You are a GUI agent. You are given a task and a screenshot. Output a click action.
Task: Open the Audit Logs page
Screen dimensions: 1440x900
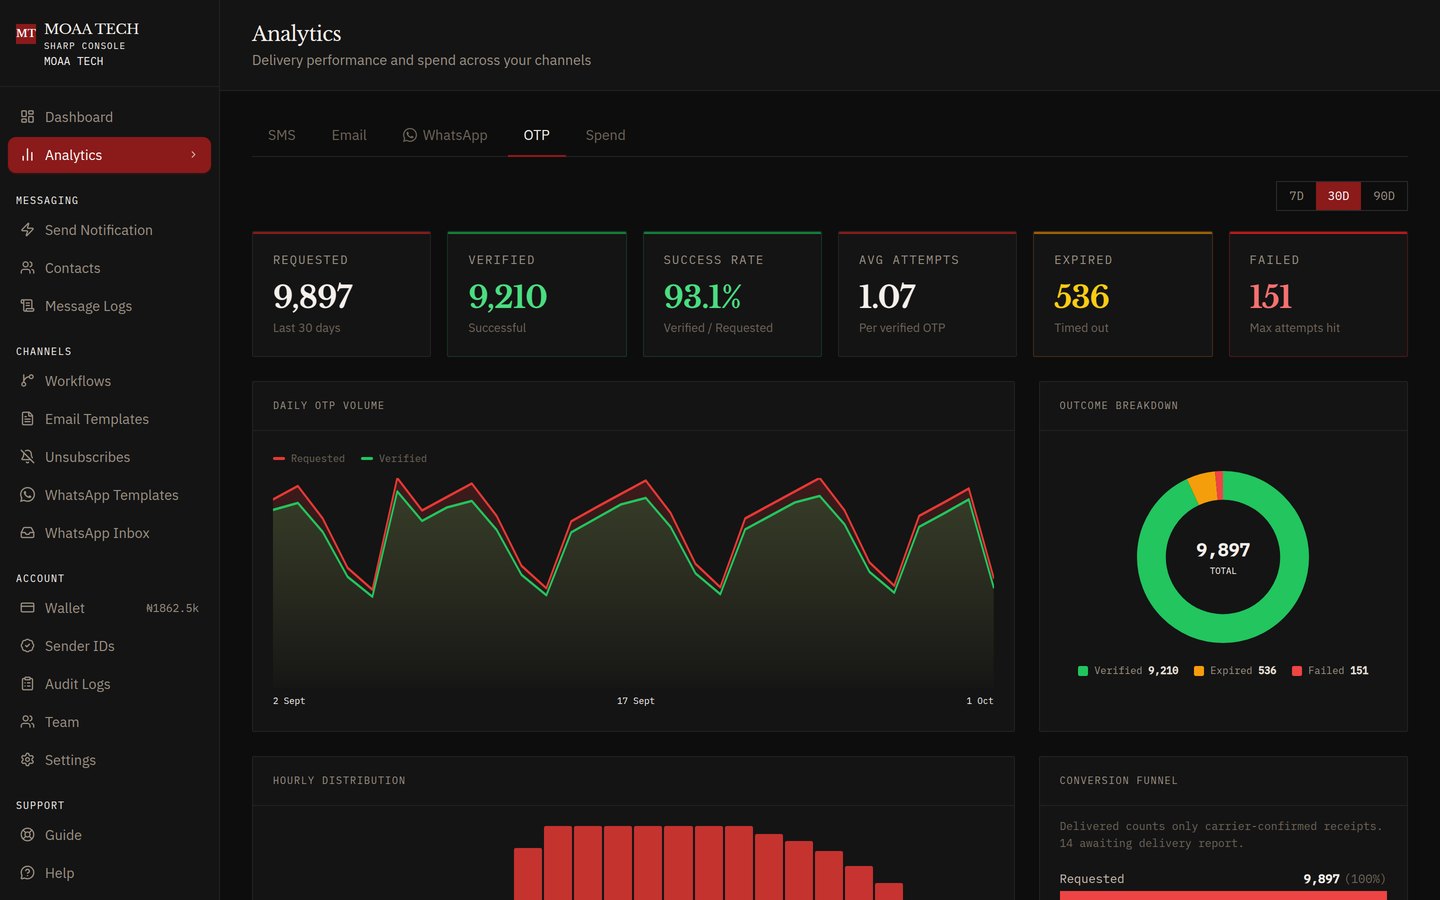click(x=109, y=684)
